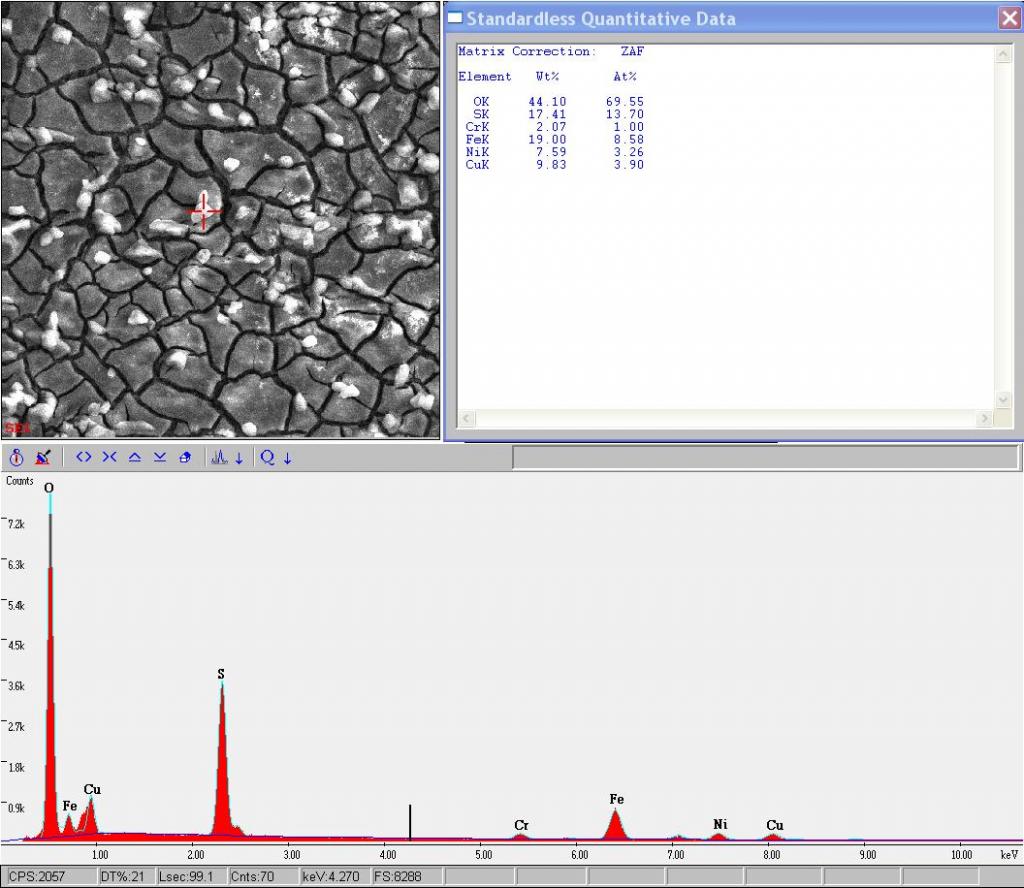
Task: Open the Standardless Quantitative Data window system menu
Action: [x=455, y=18]
